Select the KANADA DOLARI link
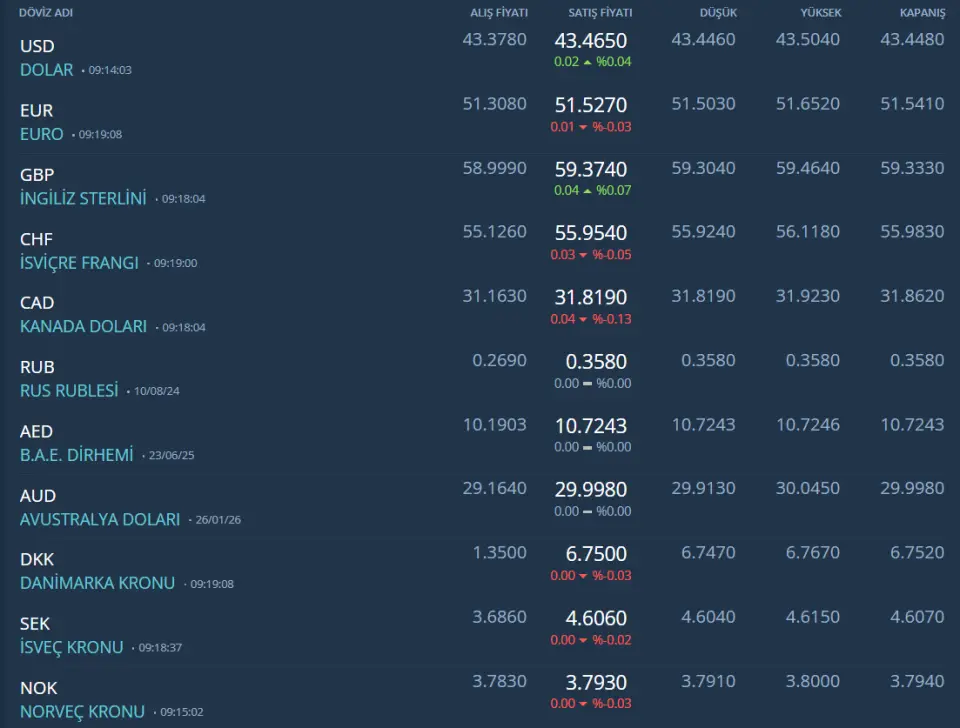 pos(83,327)
